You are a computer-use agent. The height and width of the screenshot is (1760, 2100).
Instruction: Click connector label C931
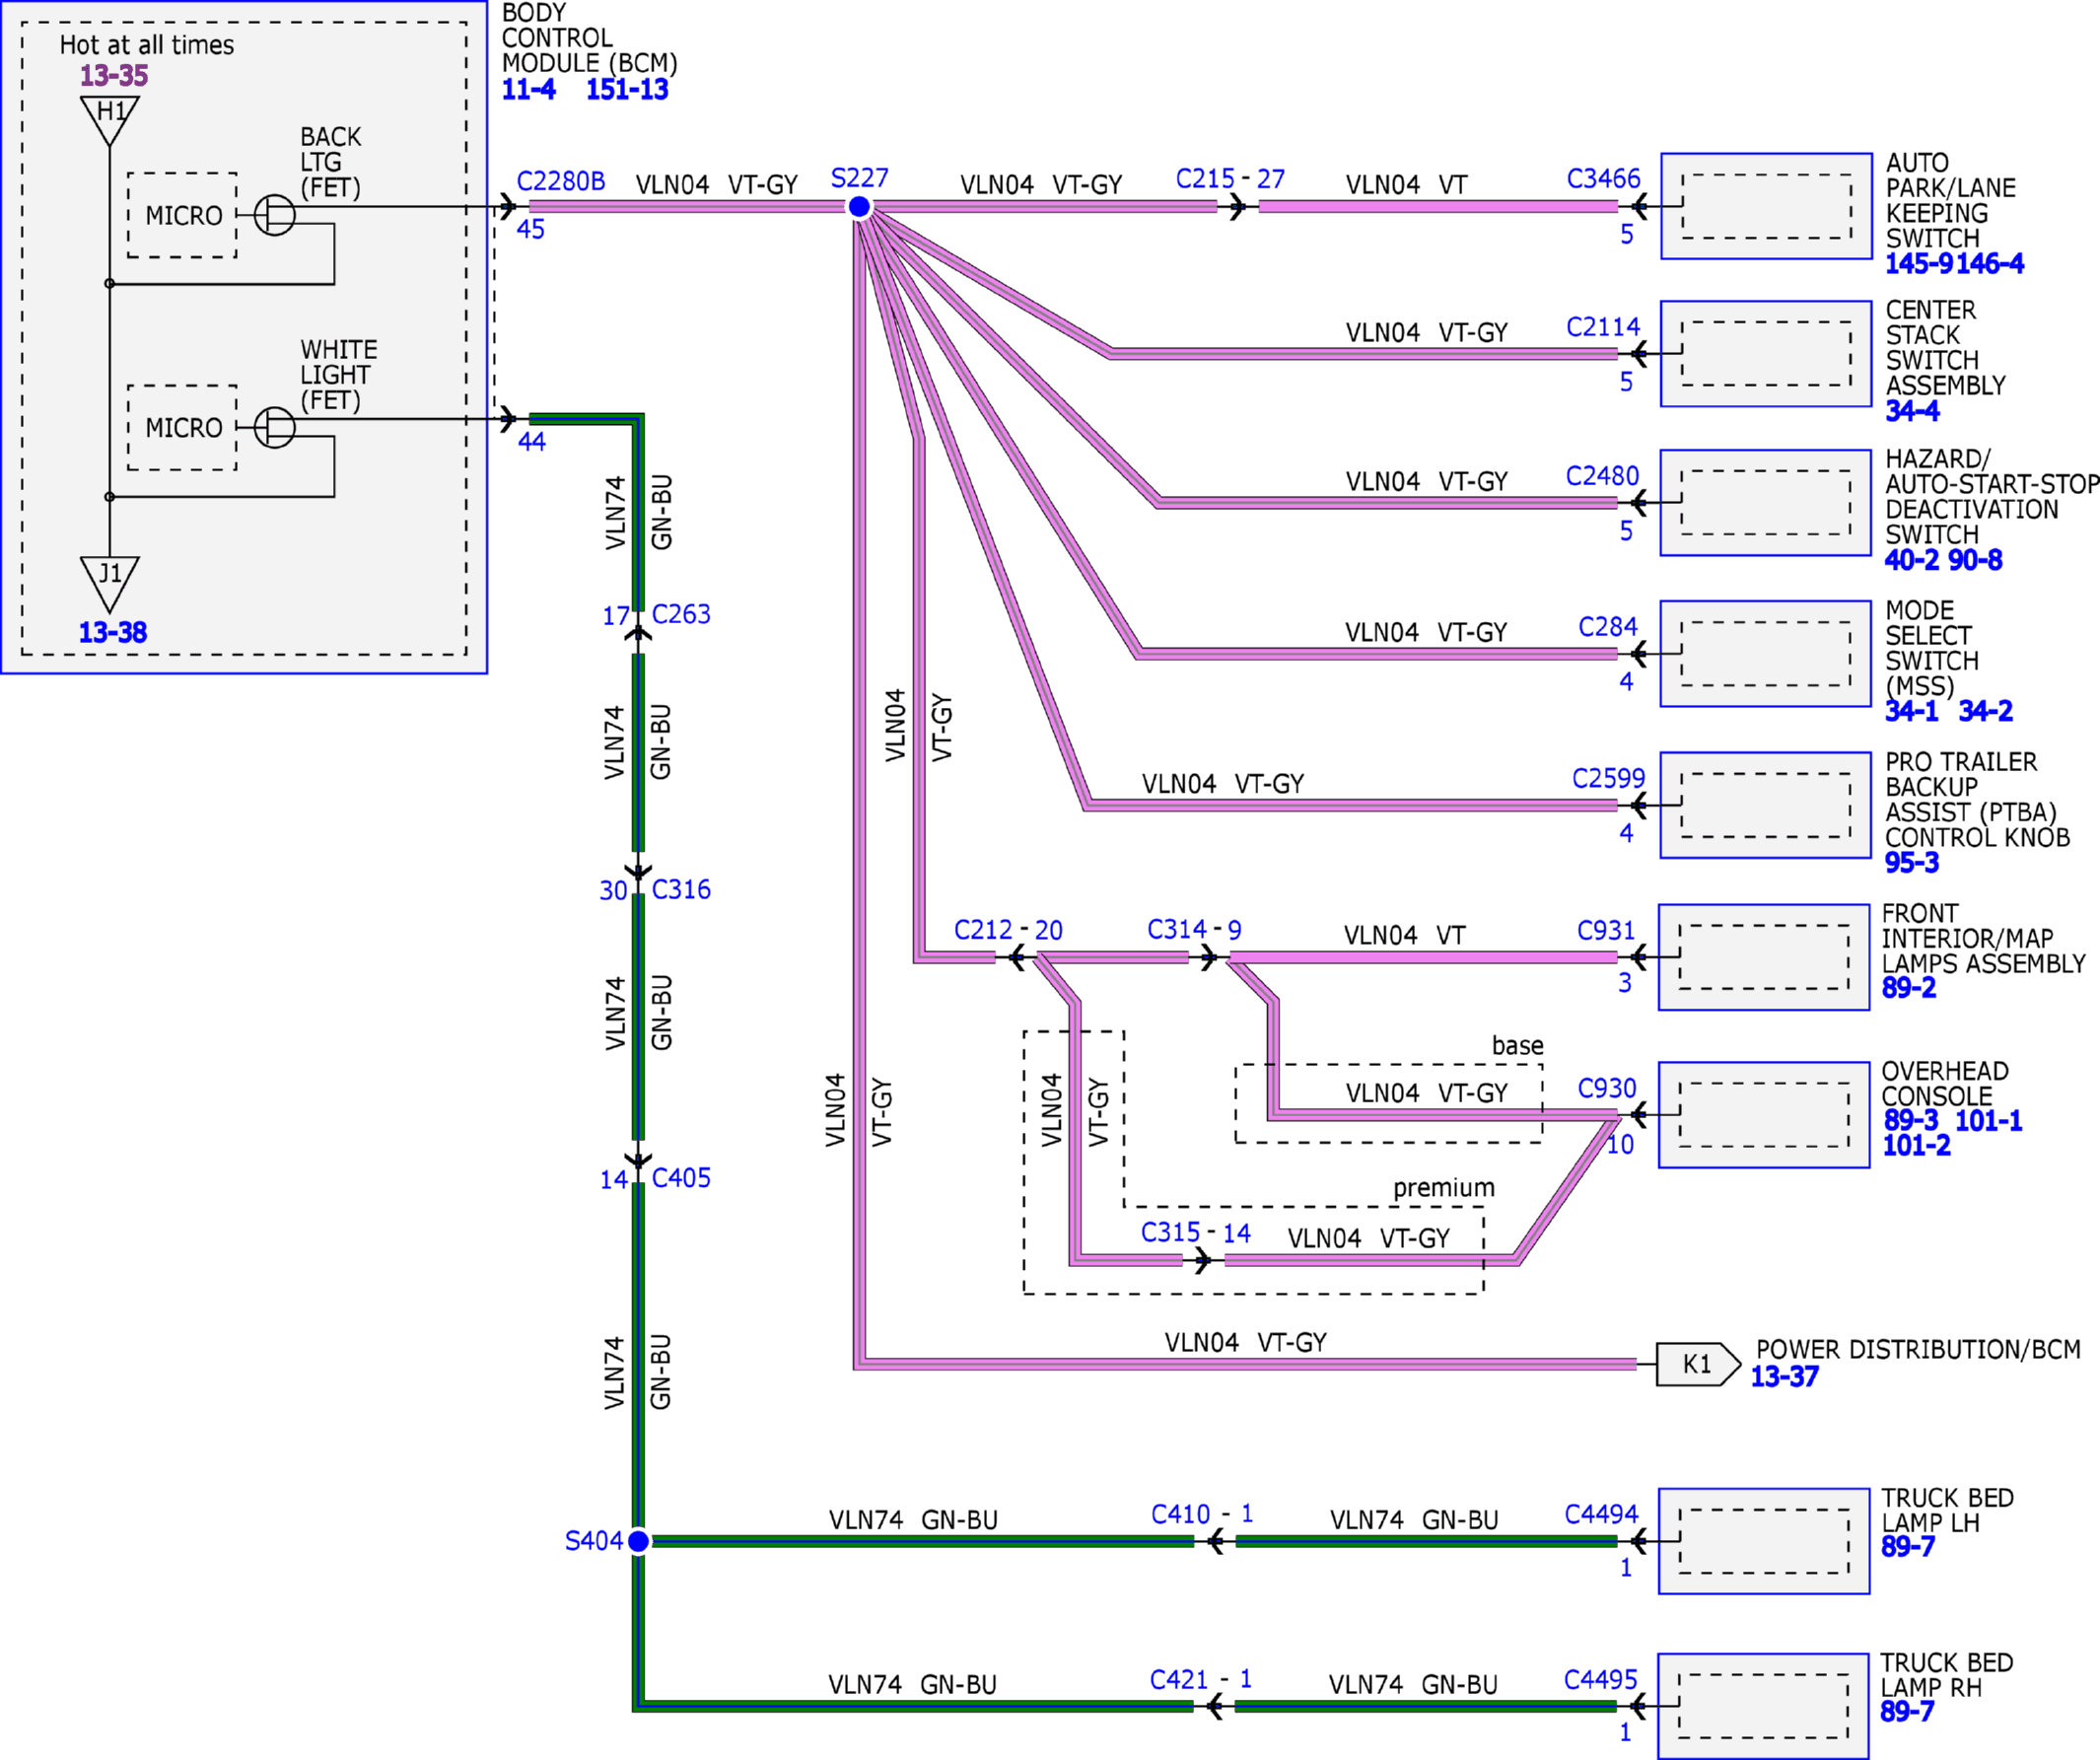click(1606, 931)
